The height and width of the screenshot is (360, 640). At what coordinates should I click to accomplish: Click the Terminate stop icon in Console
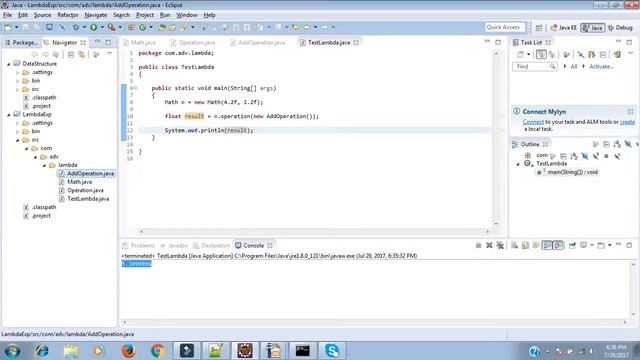[478, 245]
